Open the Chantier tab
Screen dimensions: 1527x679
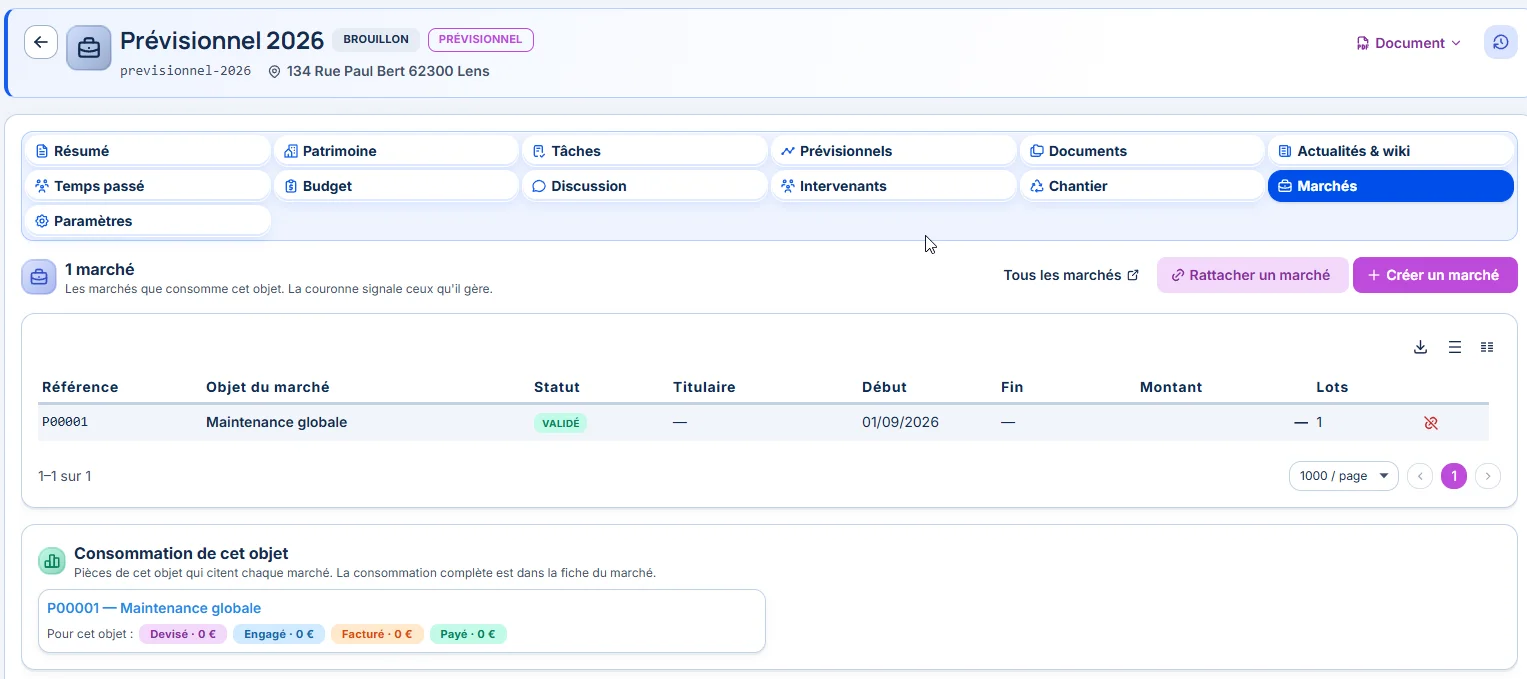tap(1142, 186)
